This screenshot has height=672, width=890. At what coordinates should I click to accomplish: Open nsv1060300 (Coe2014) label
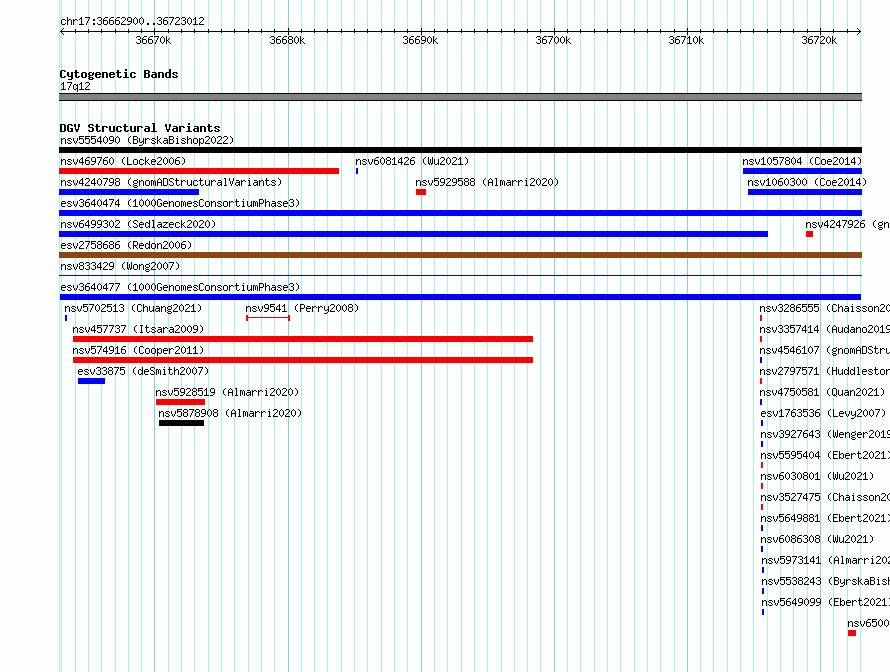pos(807,182)
